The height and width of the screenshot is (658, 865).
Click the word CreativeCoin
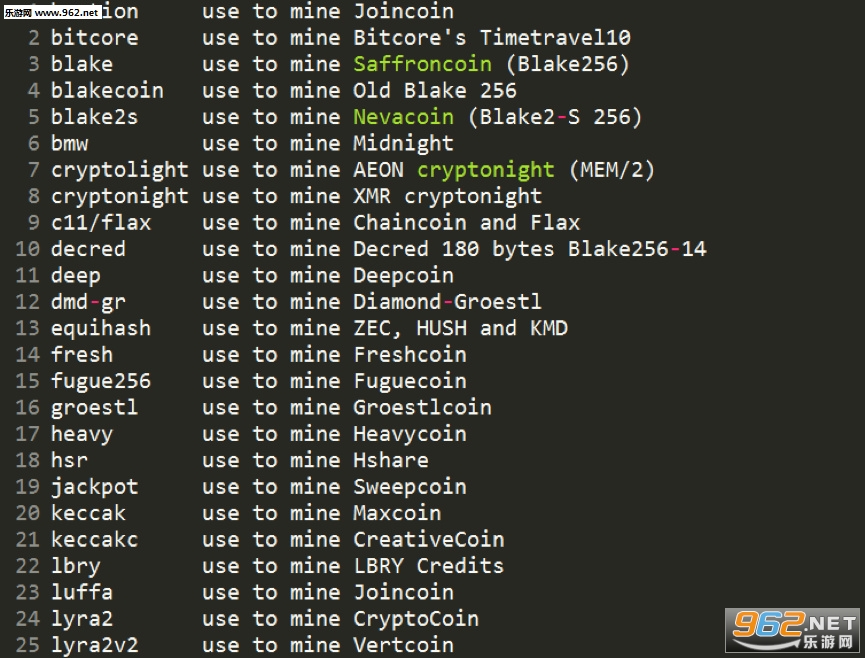pos(429,539)
